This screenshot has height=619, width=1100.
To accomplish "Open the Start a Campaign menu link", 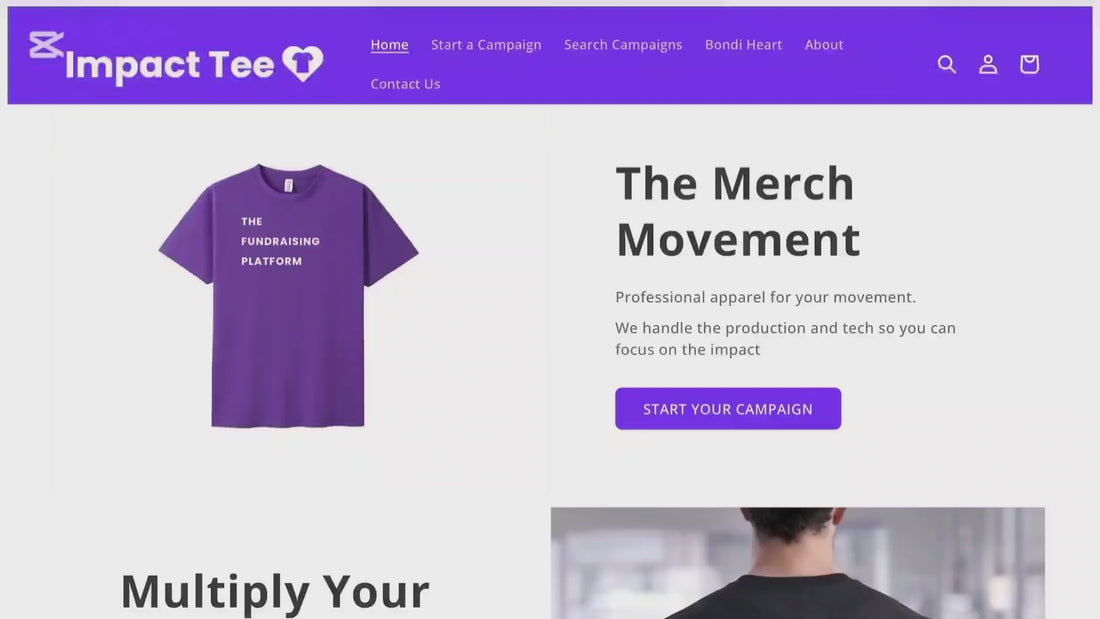I will coord(486,44).
